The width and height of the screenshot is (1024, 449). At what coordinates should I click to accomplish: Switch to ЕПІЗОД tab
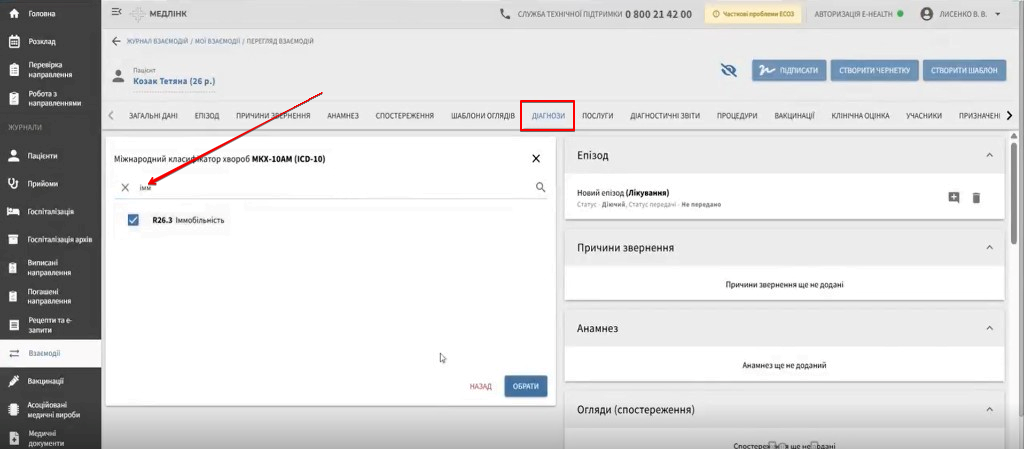(207, 116)
